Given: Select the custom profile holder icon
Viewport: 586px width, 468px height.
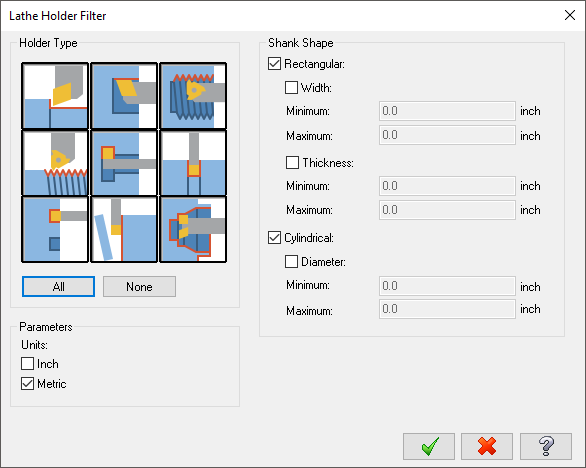Looking at the screenshot, I should 193,229.
